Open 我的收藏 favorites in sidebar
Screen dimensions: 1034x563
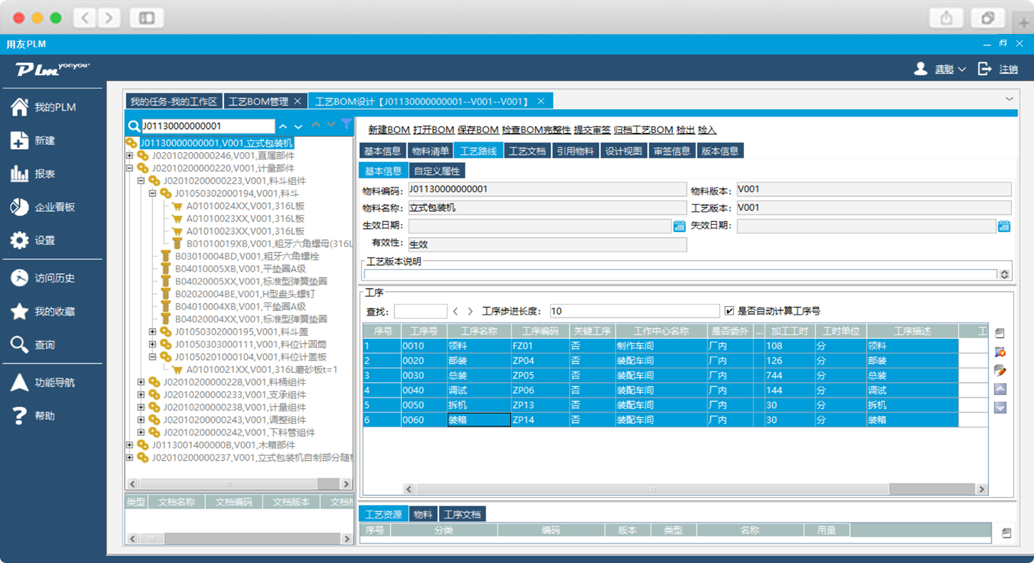(x=54, y=312)
